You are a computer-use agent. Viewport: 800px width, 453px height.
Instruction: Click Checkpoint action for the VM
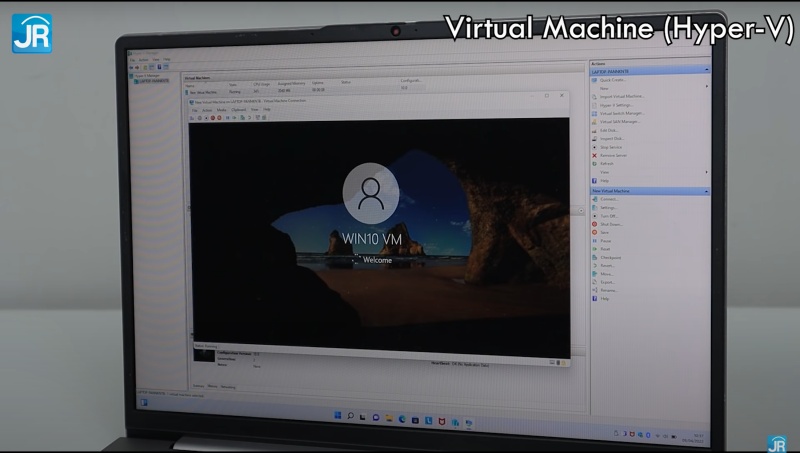610,257
